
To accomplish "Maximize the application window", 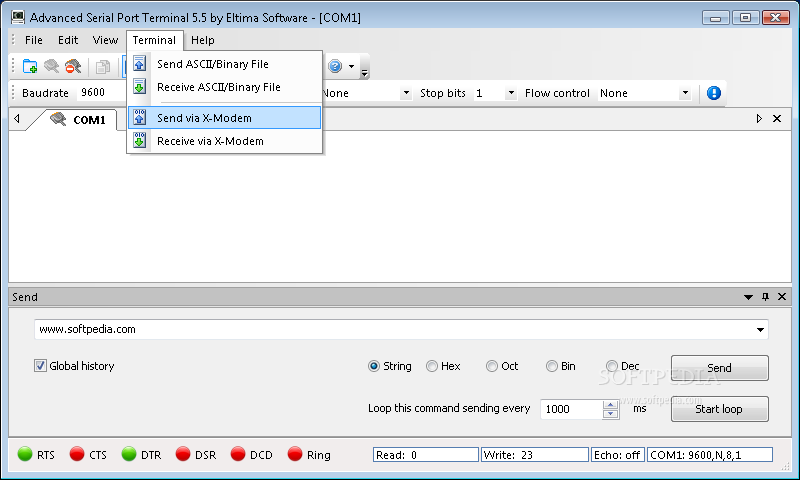I will click(x=745, y=18).
